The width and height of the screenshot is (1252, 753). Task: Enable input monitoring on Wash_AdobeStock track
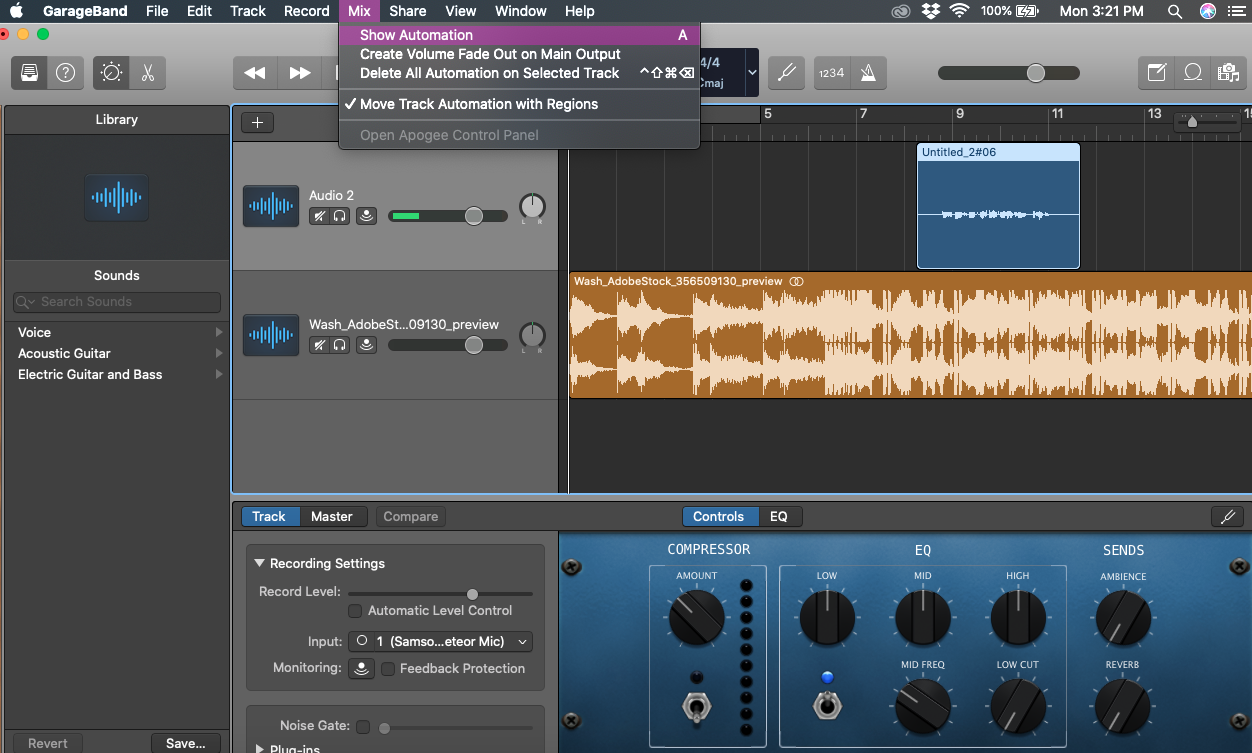(367, 345)
